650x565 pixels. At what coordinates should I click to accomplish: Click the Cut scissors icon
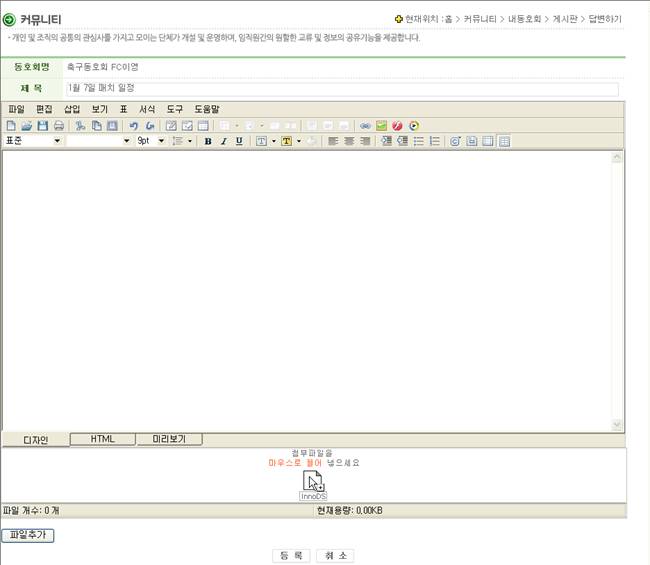81,126
